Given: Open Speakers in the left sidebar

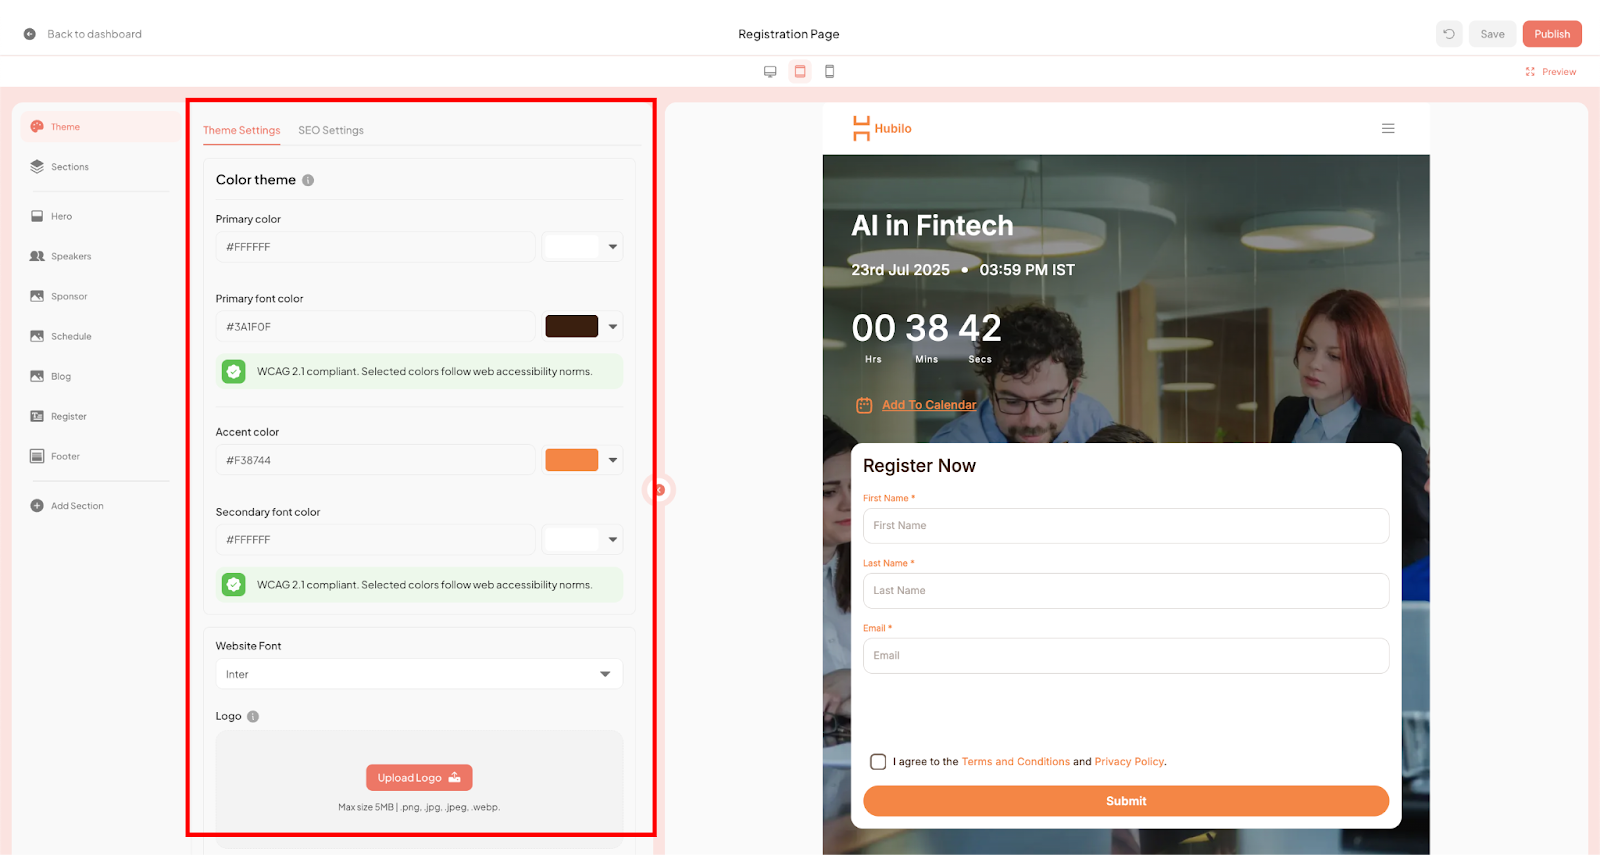Looking at the screenshot, I should (70, 257).
